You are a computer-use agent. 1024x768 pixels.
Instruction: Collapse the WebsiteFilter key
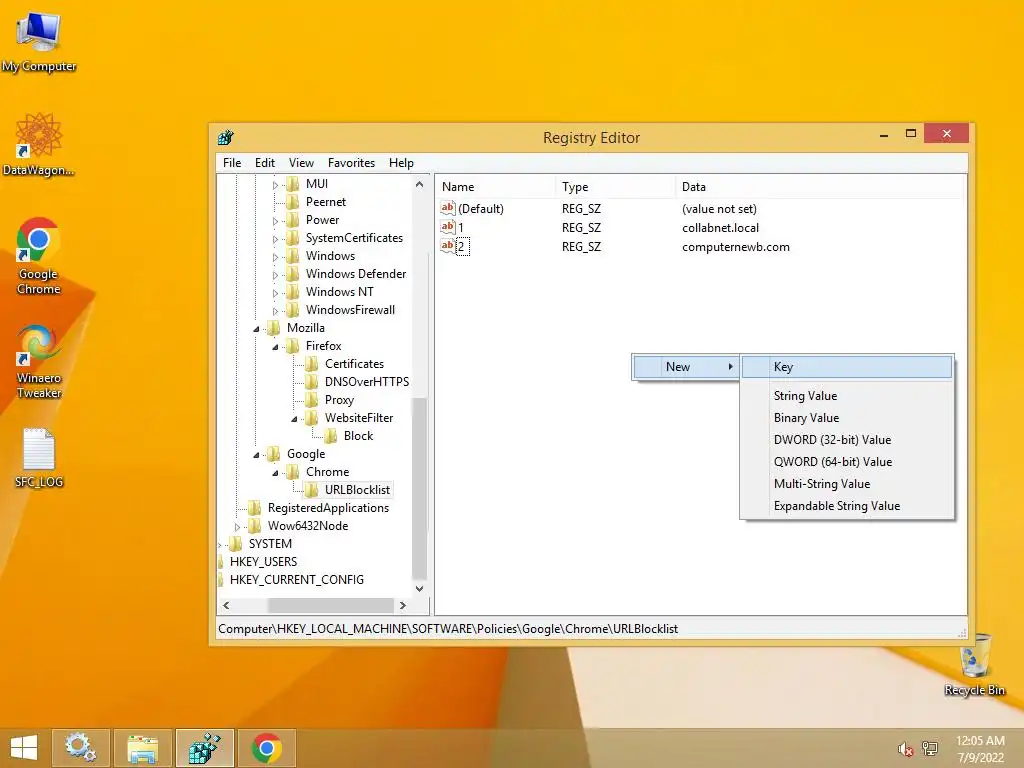point(294,419)
